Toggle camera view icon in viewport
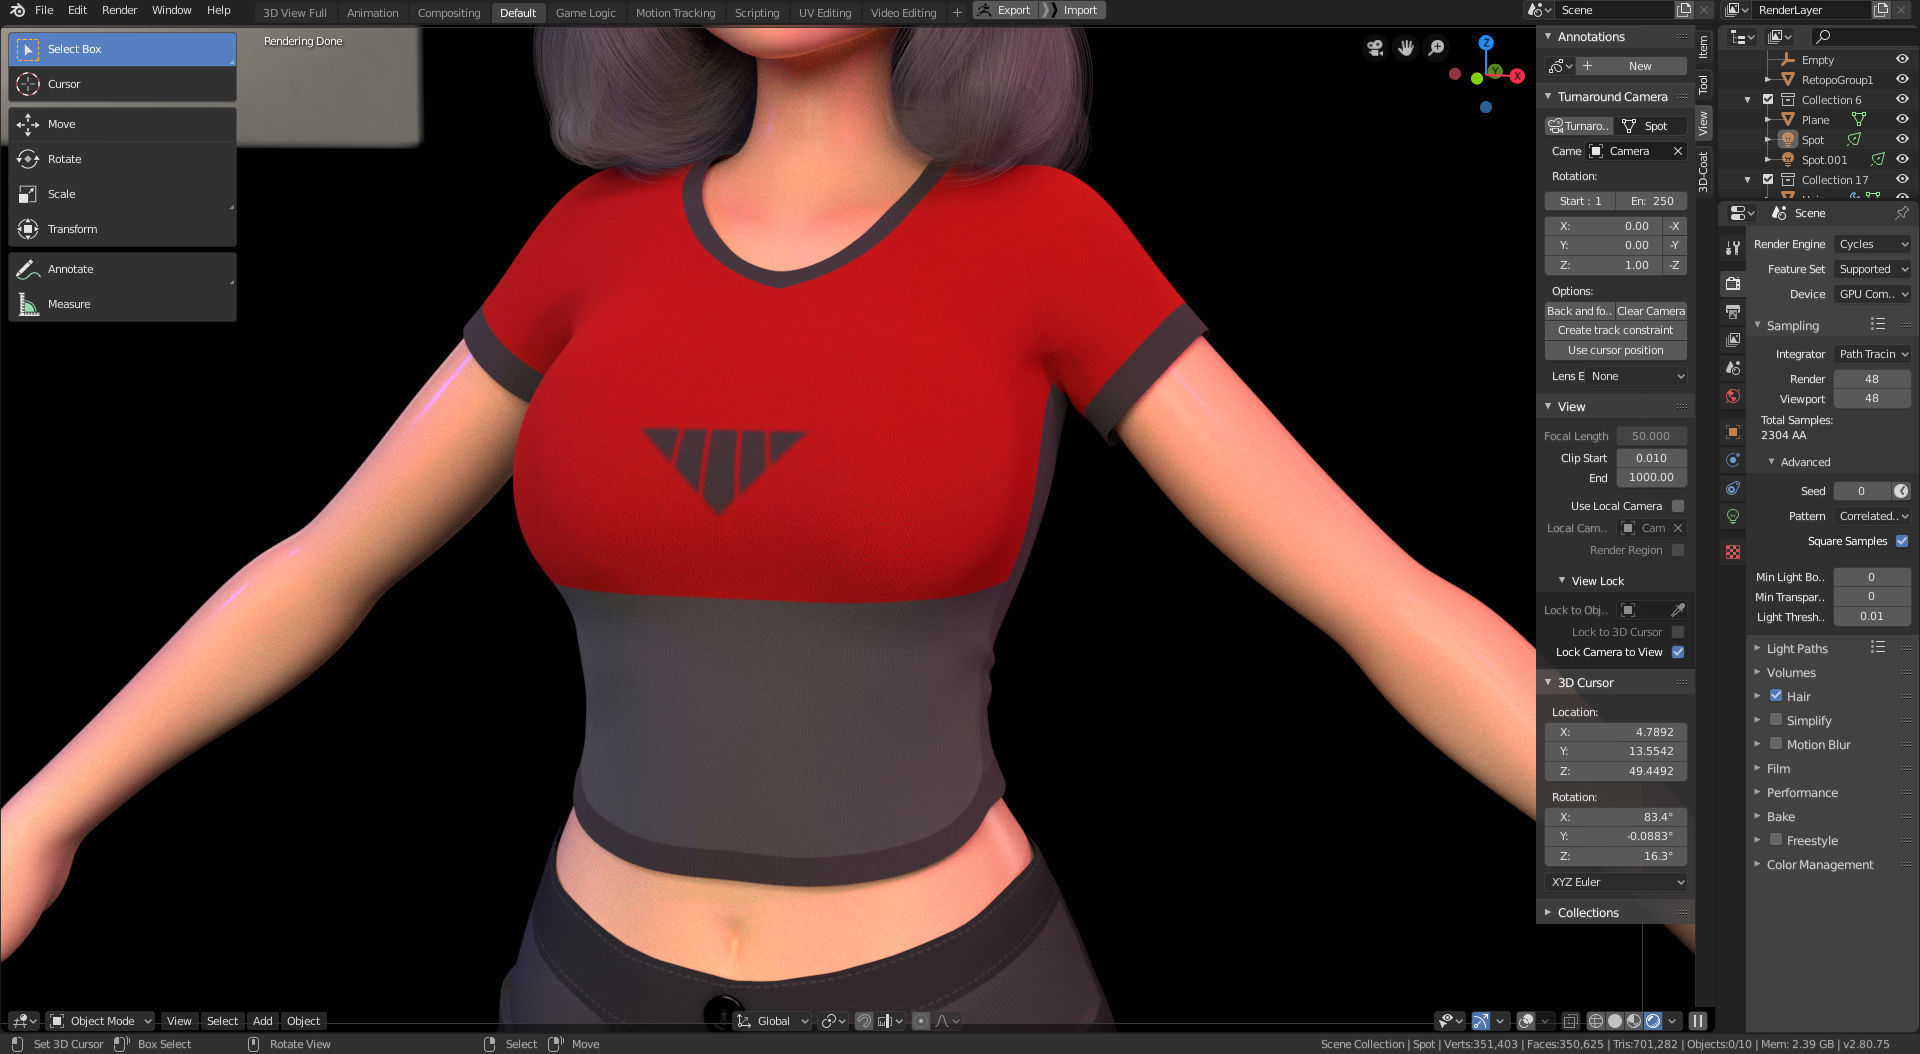 [x=1375, y=48]
